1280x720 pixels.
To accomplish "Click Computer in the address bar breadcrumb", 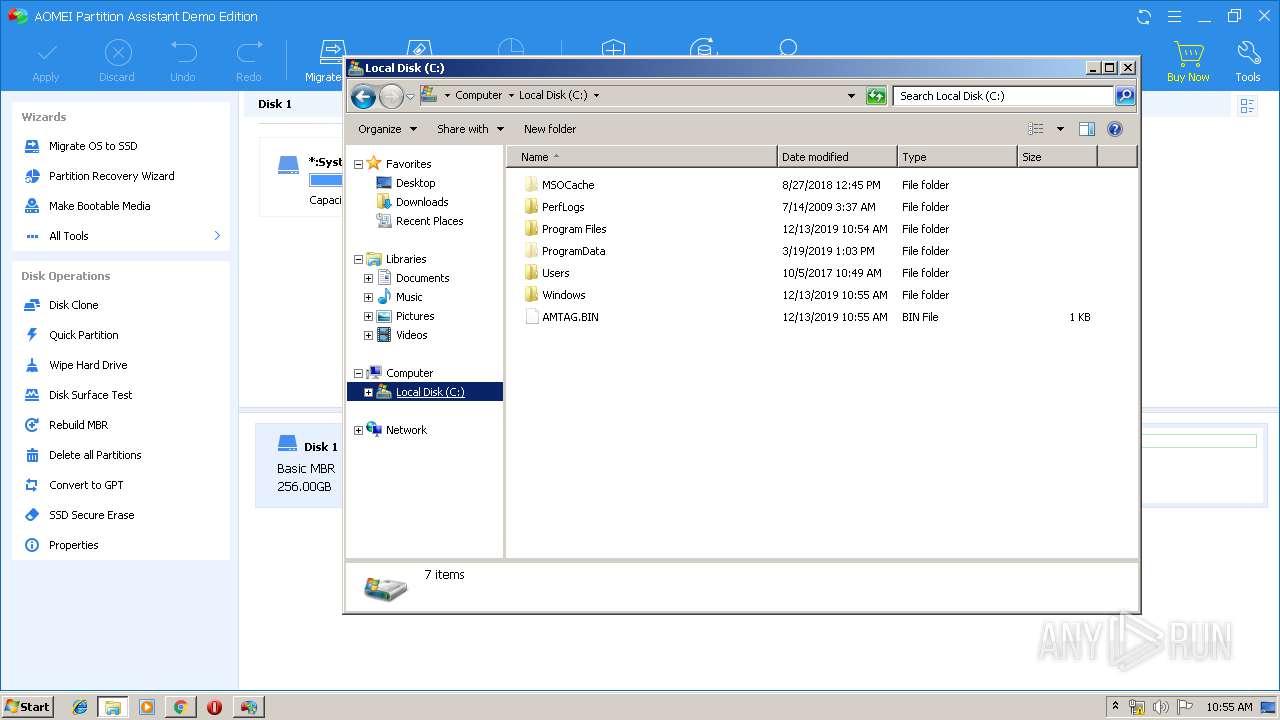I will pos(479,96).
